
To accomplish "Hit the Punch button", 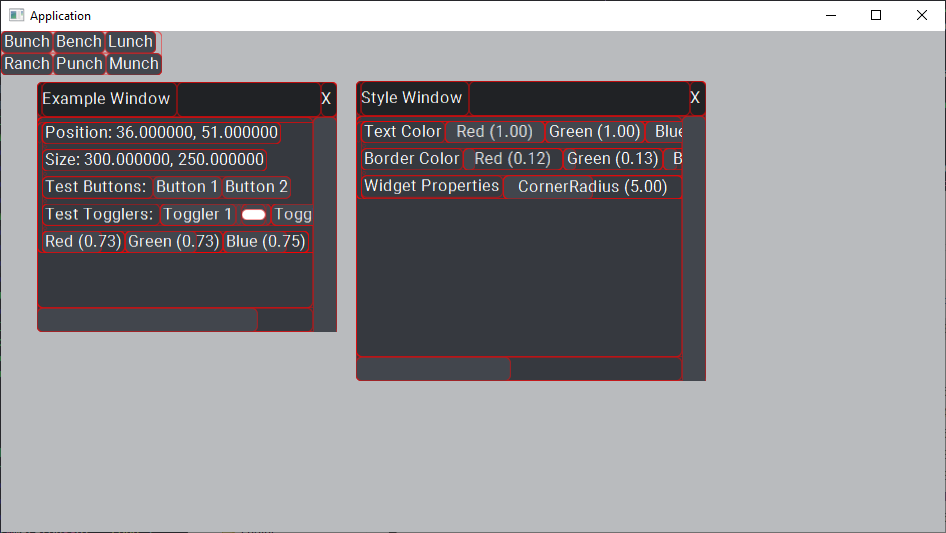I will coord(79,63).
